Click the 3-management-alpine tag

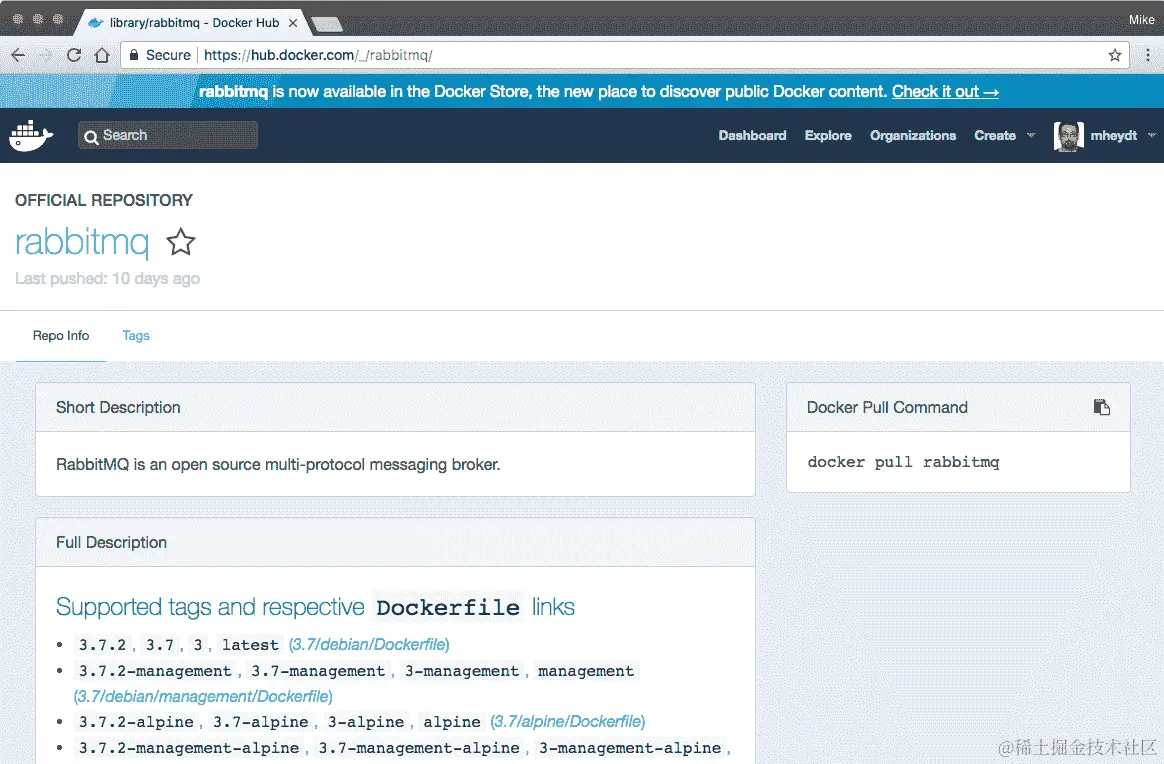630,748
